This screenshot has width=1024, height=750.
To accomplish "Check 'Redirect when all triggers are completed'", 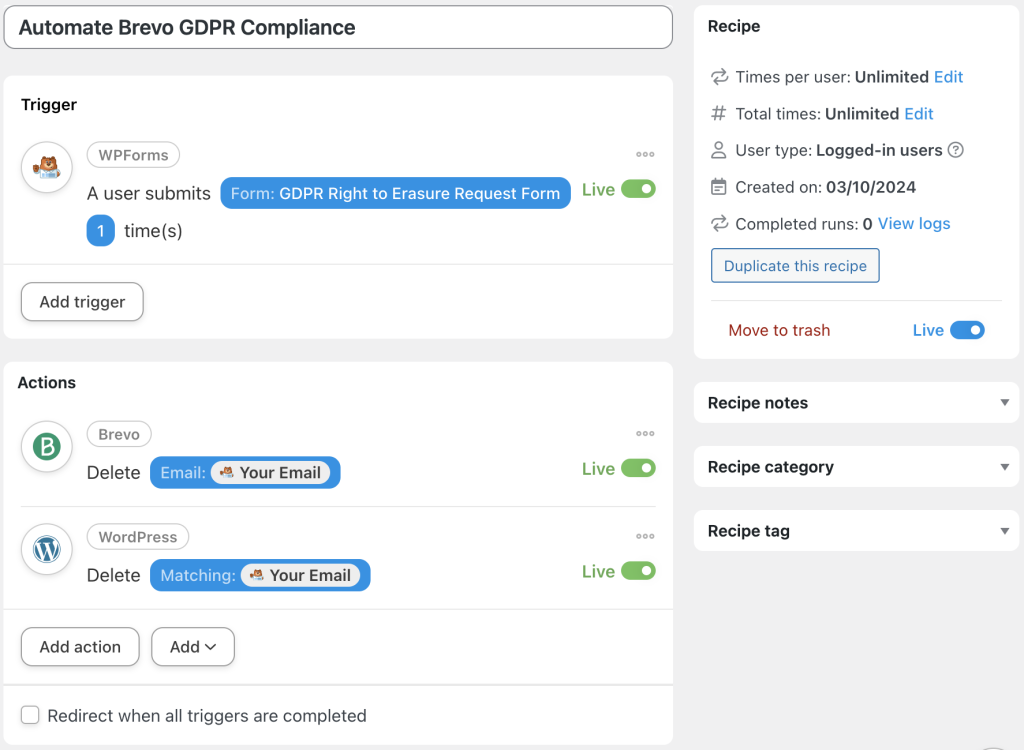I will coord(30,715).
